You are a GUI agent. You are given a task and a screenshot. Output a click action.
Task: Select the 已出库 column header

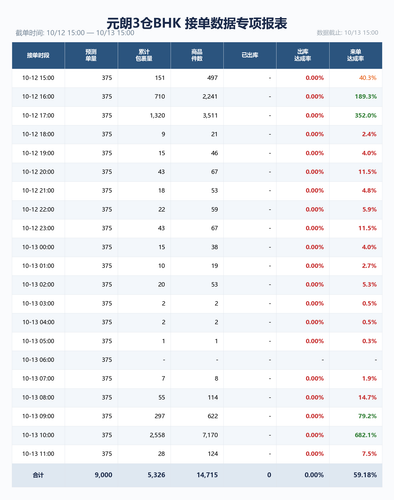click(250, 55)
